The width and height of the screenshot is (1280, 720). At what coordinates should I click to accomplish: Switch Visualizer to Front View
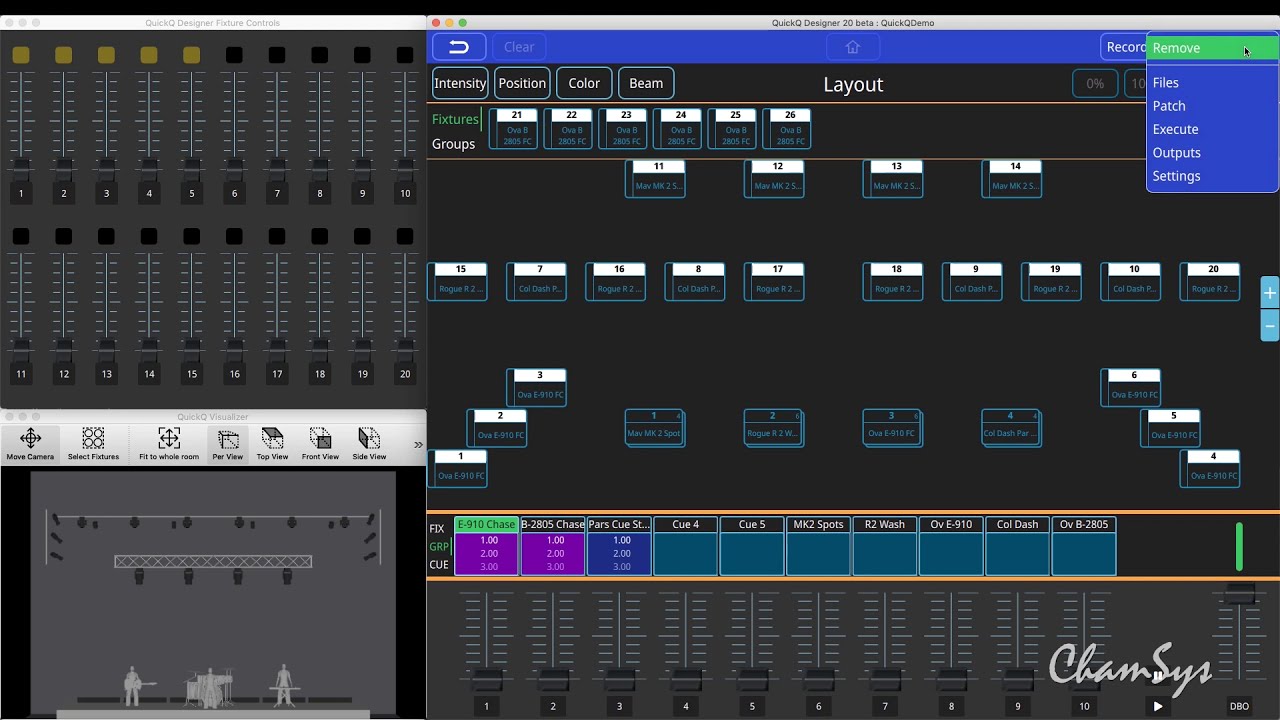[x=320, y=444]
